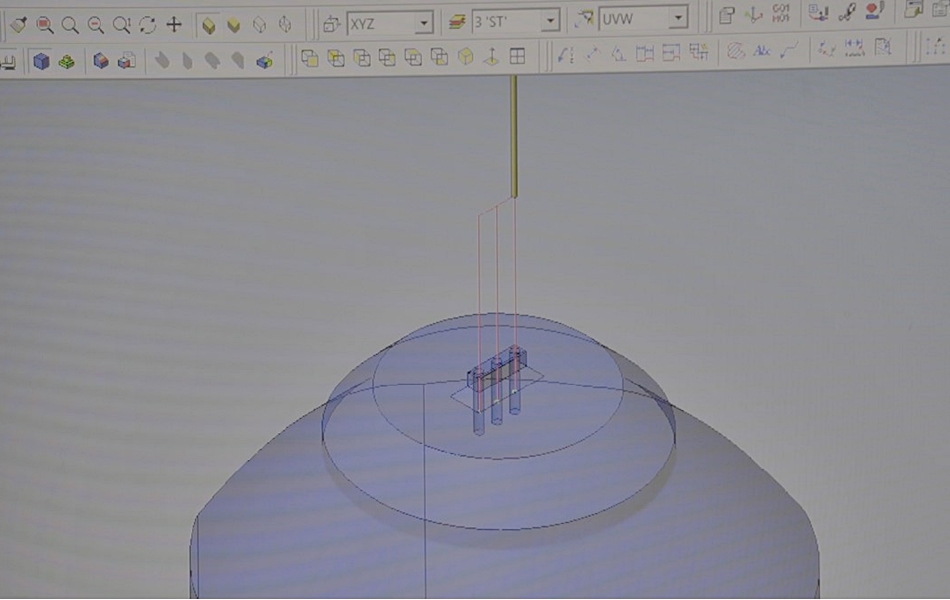Expand the 3 'ST' layer dropdown
Viewport: 950px width, 600px height.
(550, 21)
